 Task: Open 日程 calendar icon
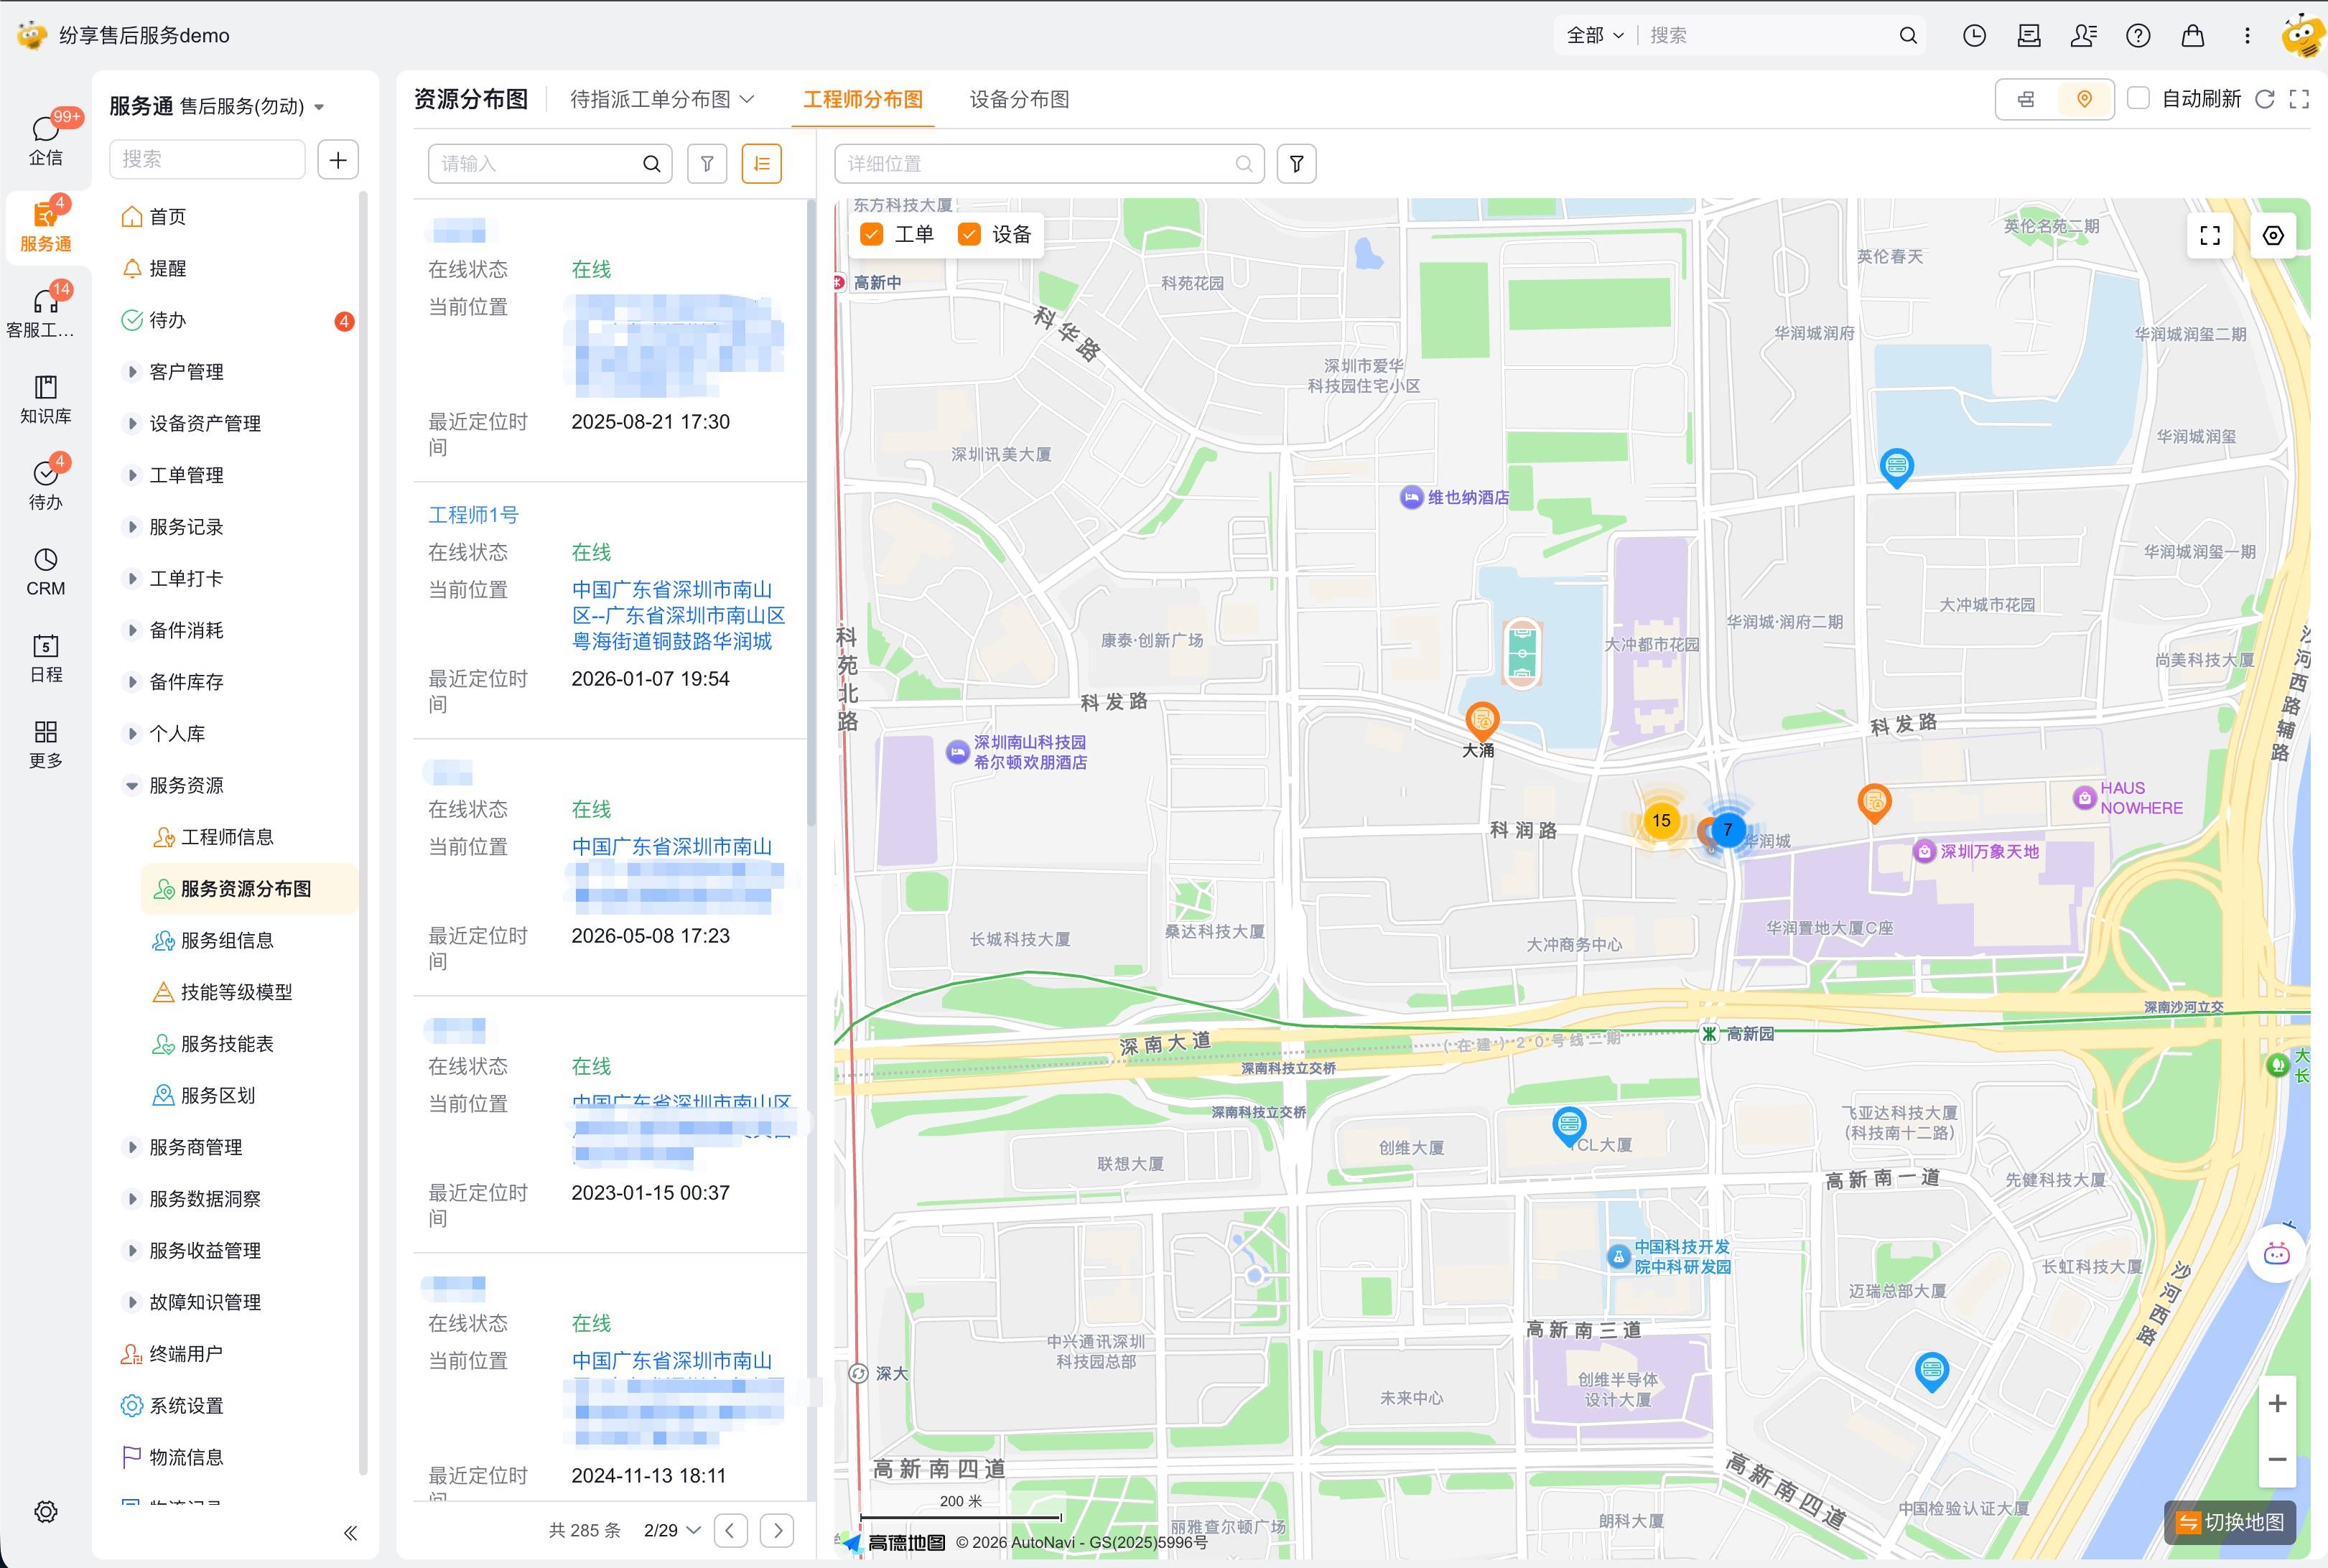click(x=46, y=658)
